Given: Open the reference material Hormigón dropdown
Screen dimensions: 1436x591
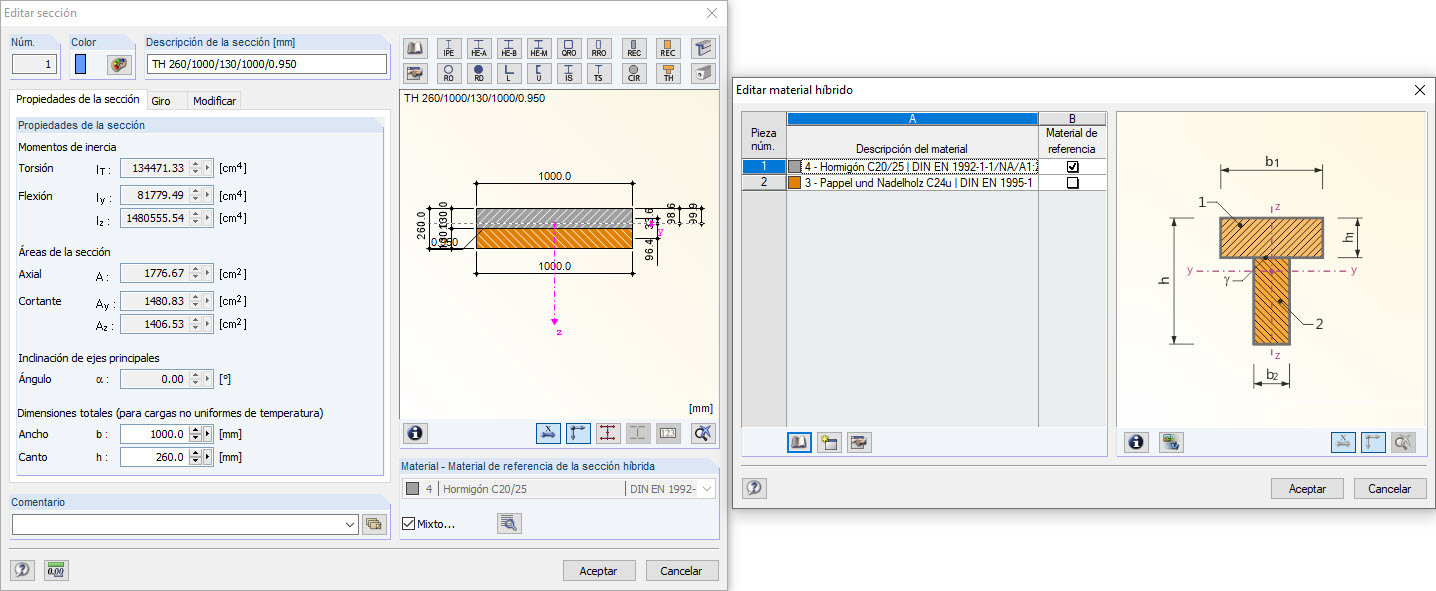Looking at the screenshot, I should (x=708, y=489).
